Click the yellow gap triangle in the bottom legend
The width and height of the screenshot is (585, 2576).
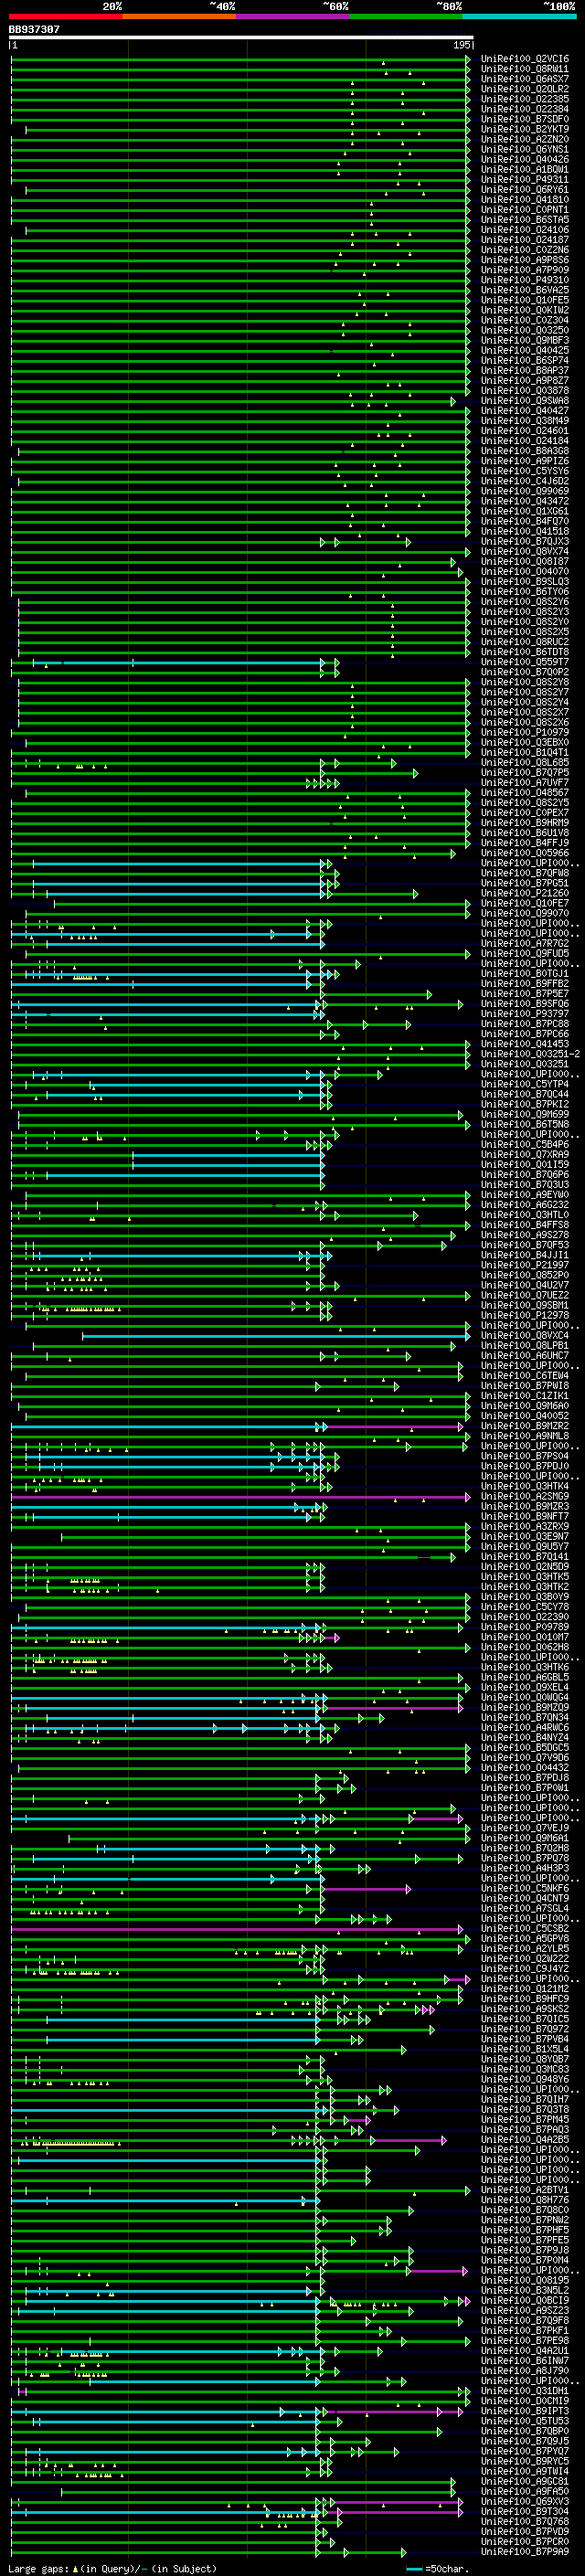[x=75, y=2568]
